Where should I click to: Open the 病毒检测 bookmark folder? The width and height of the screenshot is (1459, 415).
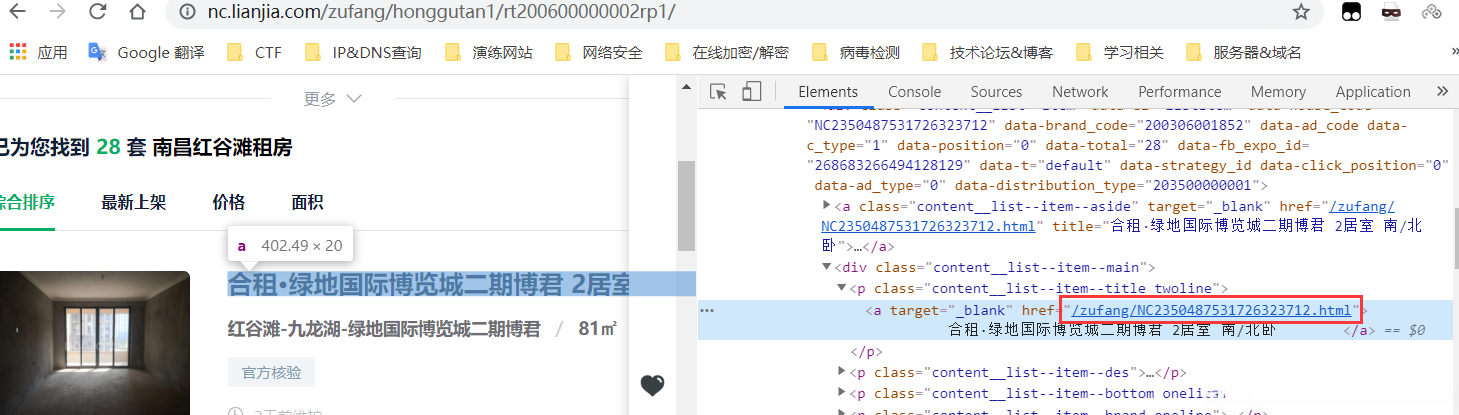pyautogui.click(x=855, y=52)
